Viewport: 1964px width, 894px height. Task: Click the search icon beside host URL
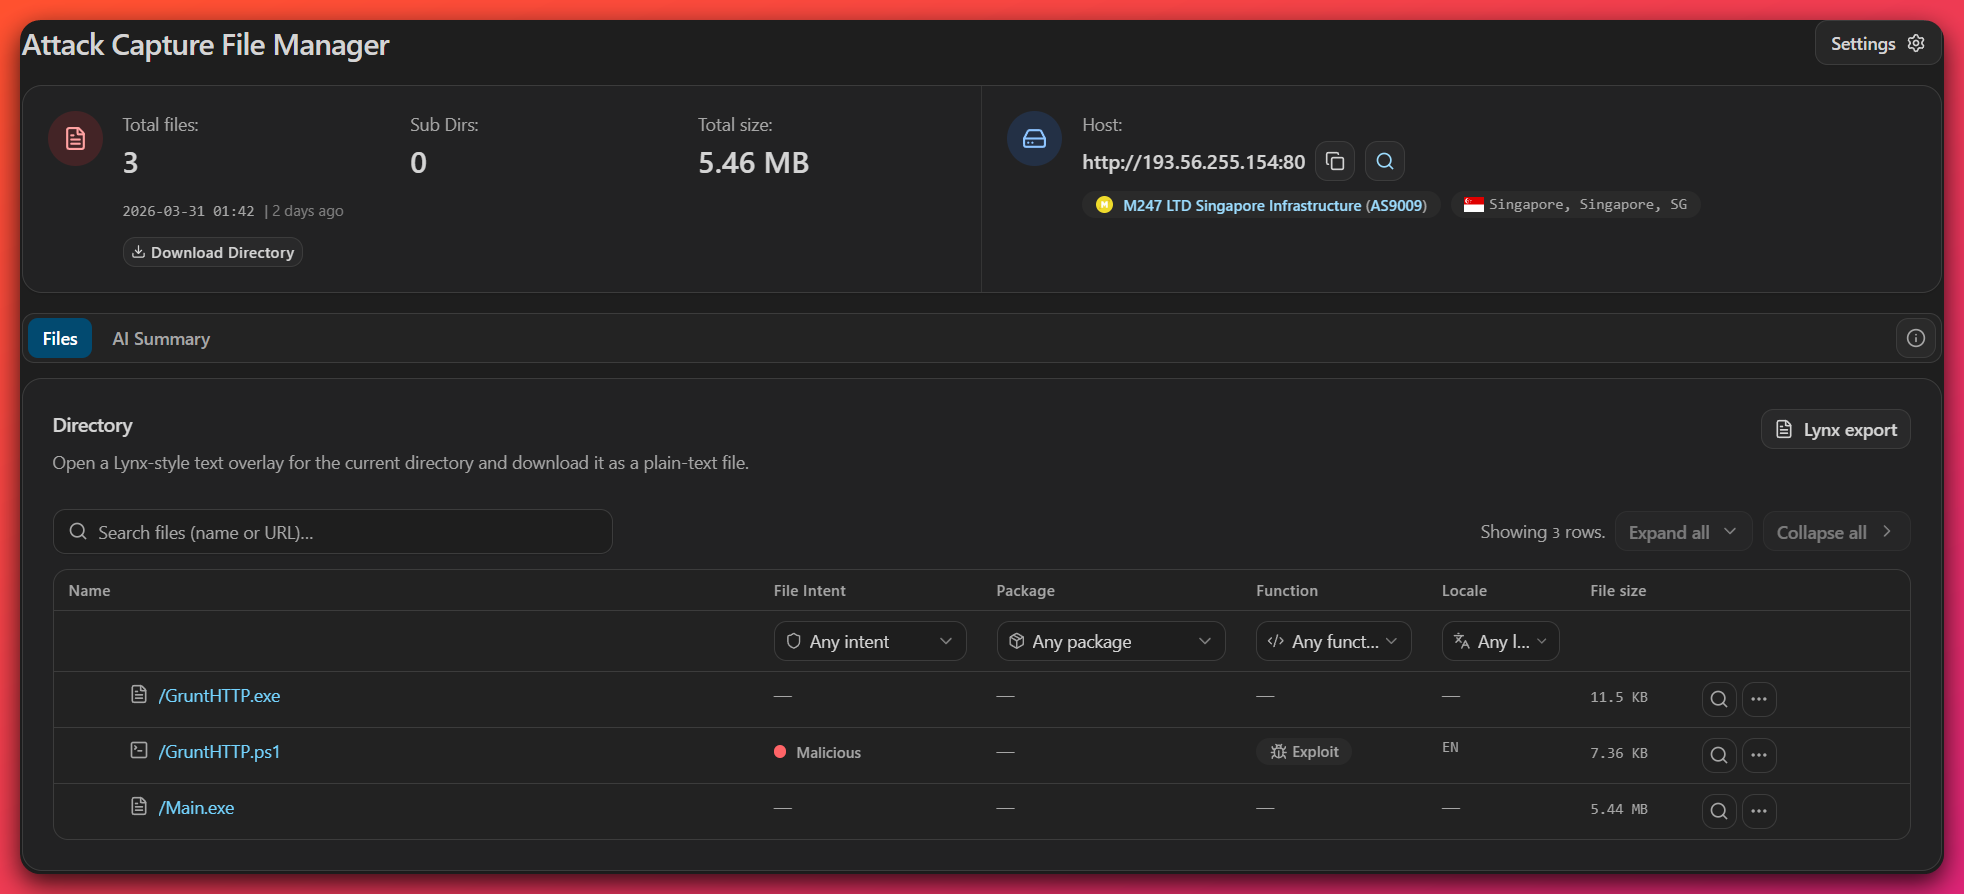pos(1384,161)
